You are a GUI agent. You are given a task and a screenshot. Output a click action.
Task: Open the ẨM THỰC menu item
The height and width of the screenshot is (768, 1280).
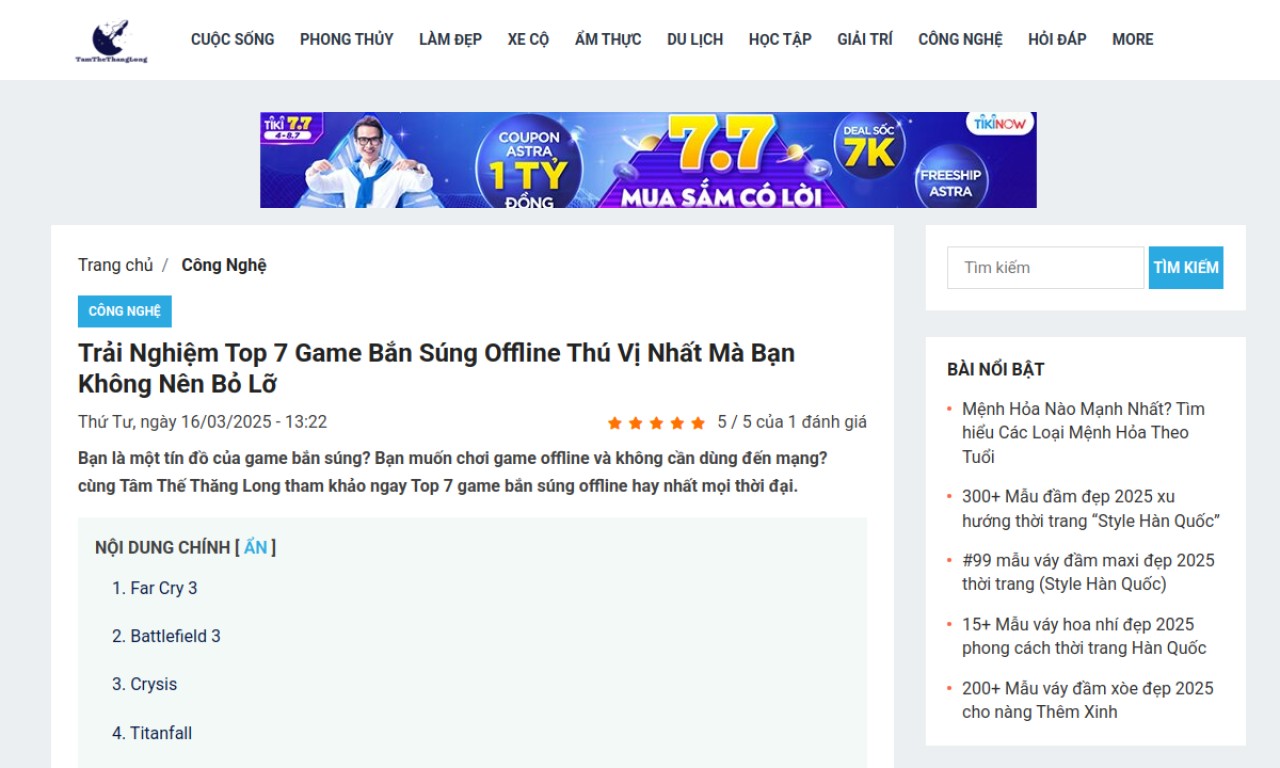pyautogui.click(x=608, y=40)
